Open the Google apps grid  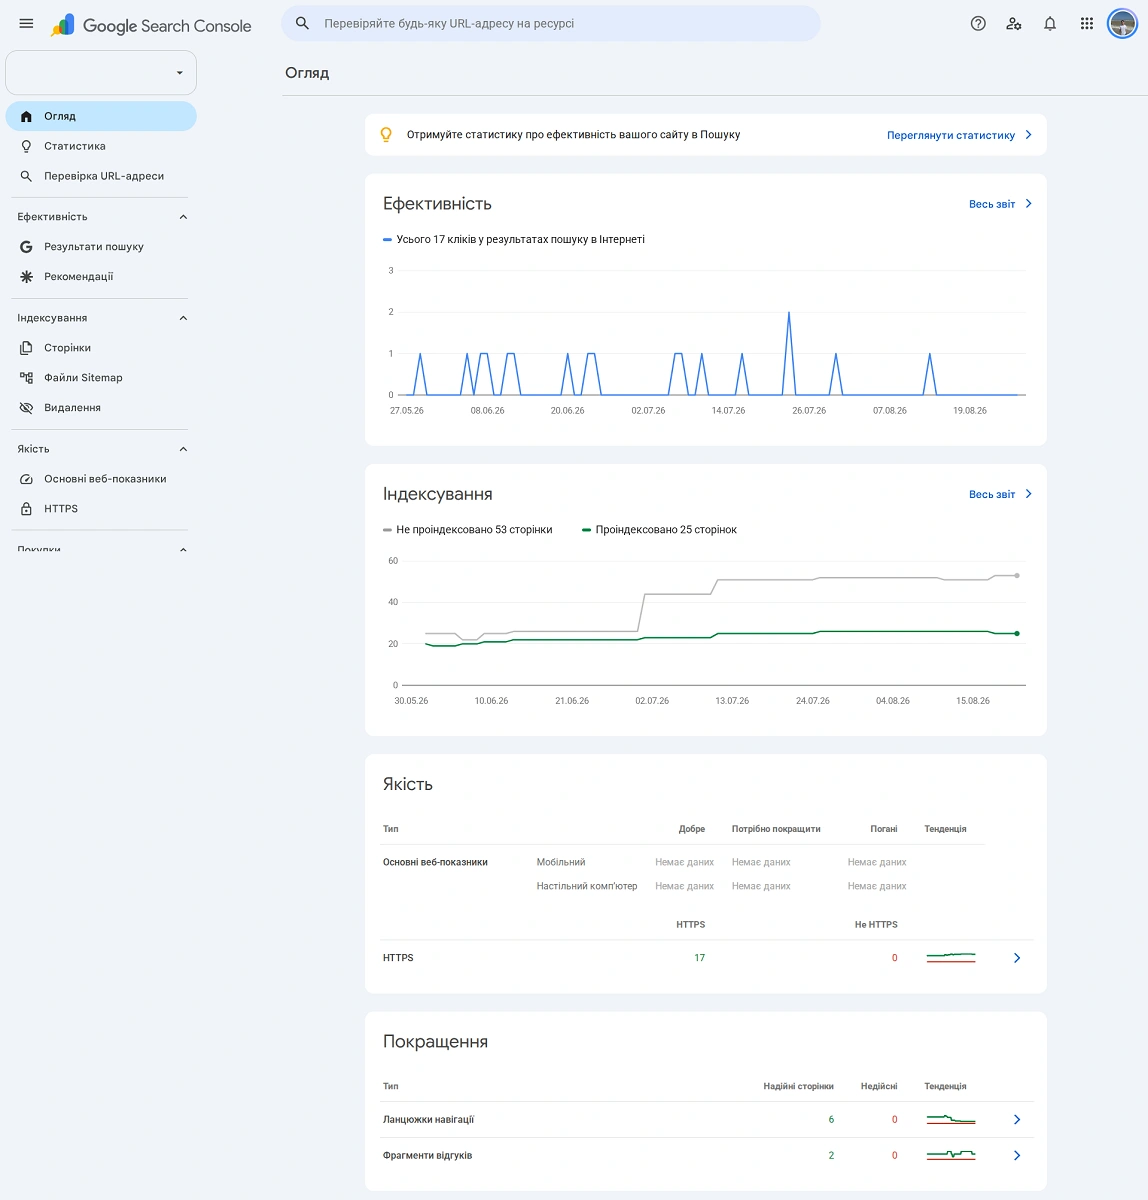pyautogui.click(x=1087, y=24)
